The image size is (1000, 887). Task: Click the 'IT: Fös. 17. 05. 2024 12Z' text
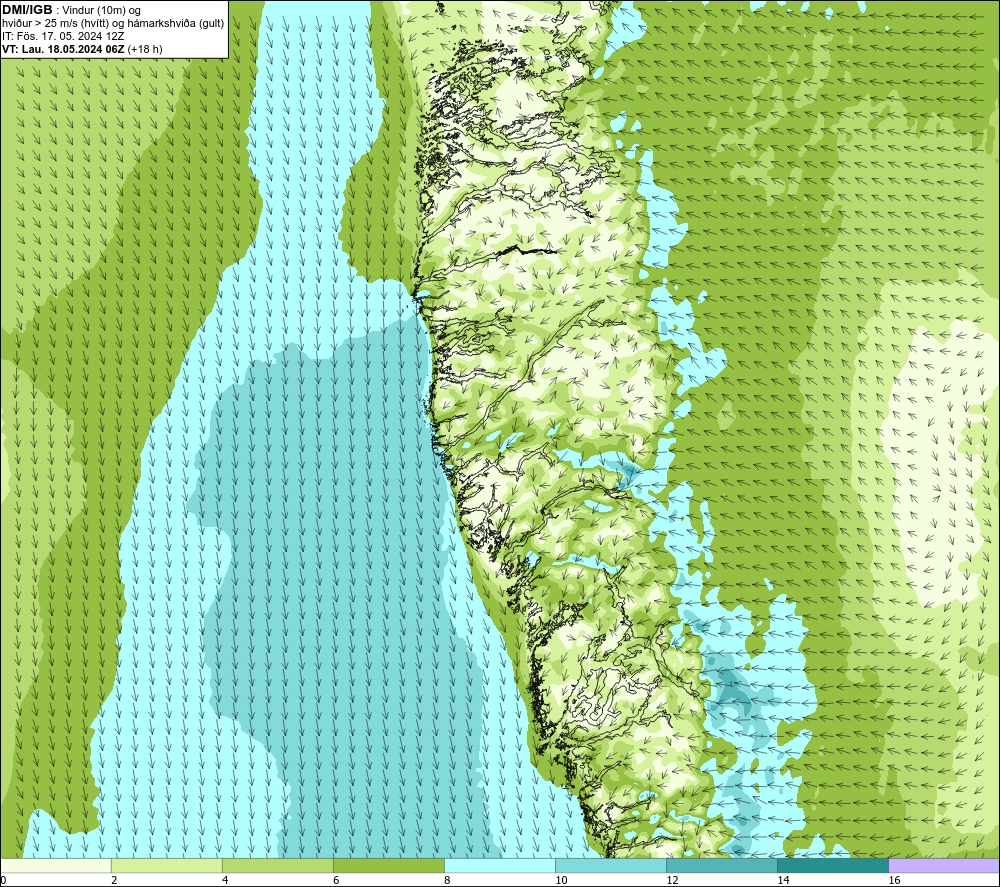63,36
